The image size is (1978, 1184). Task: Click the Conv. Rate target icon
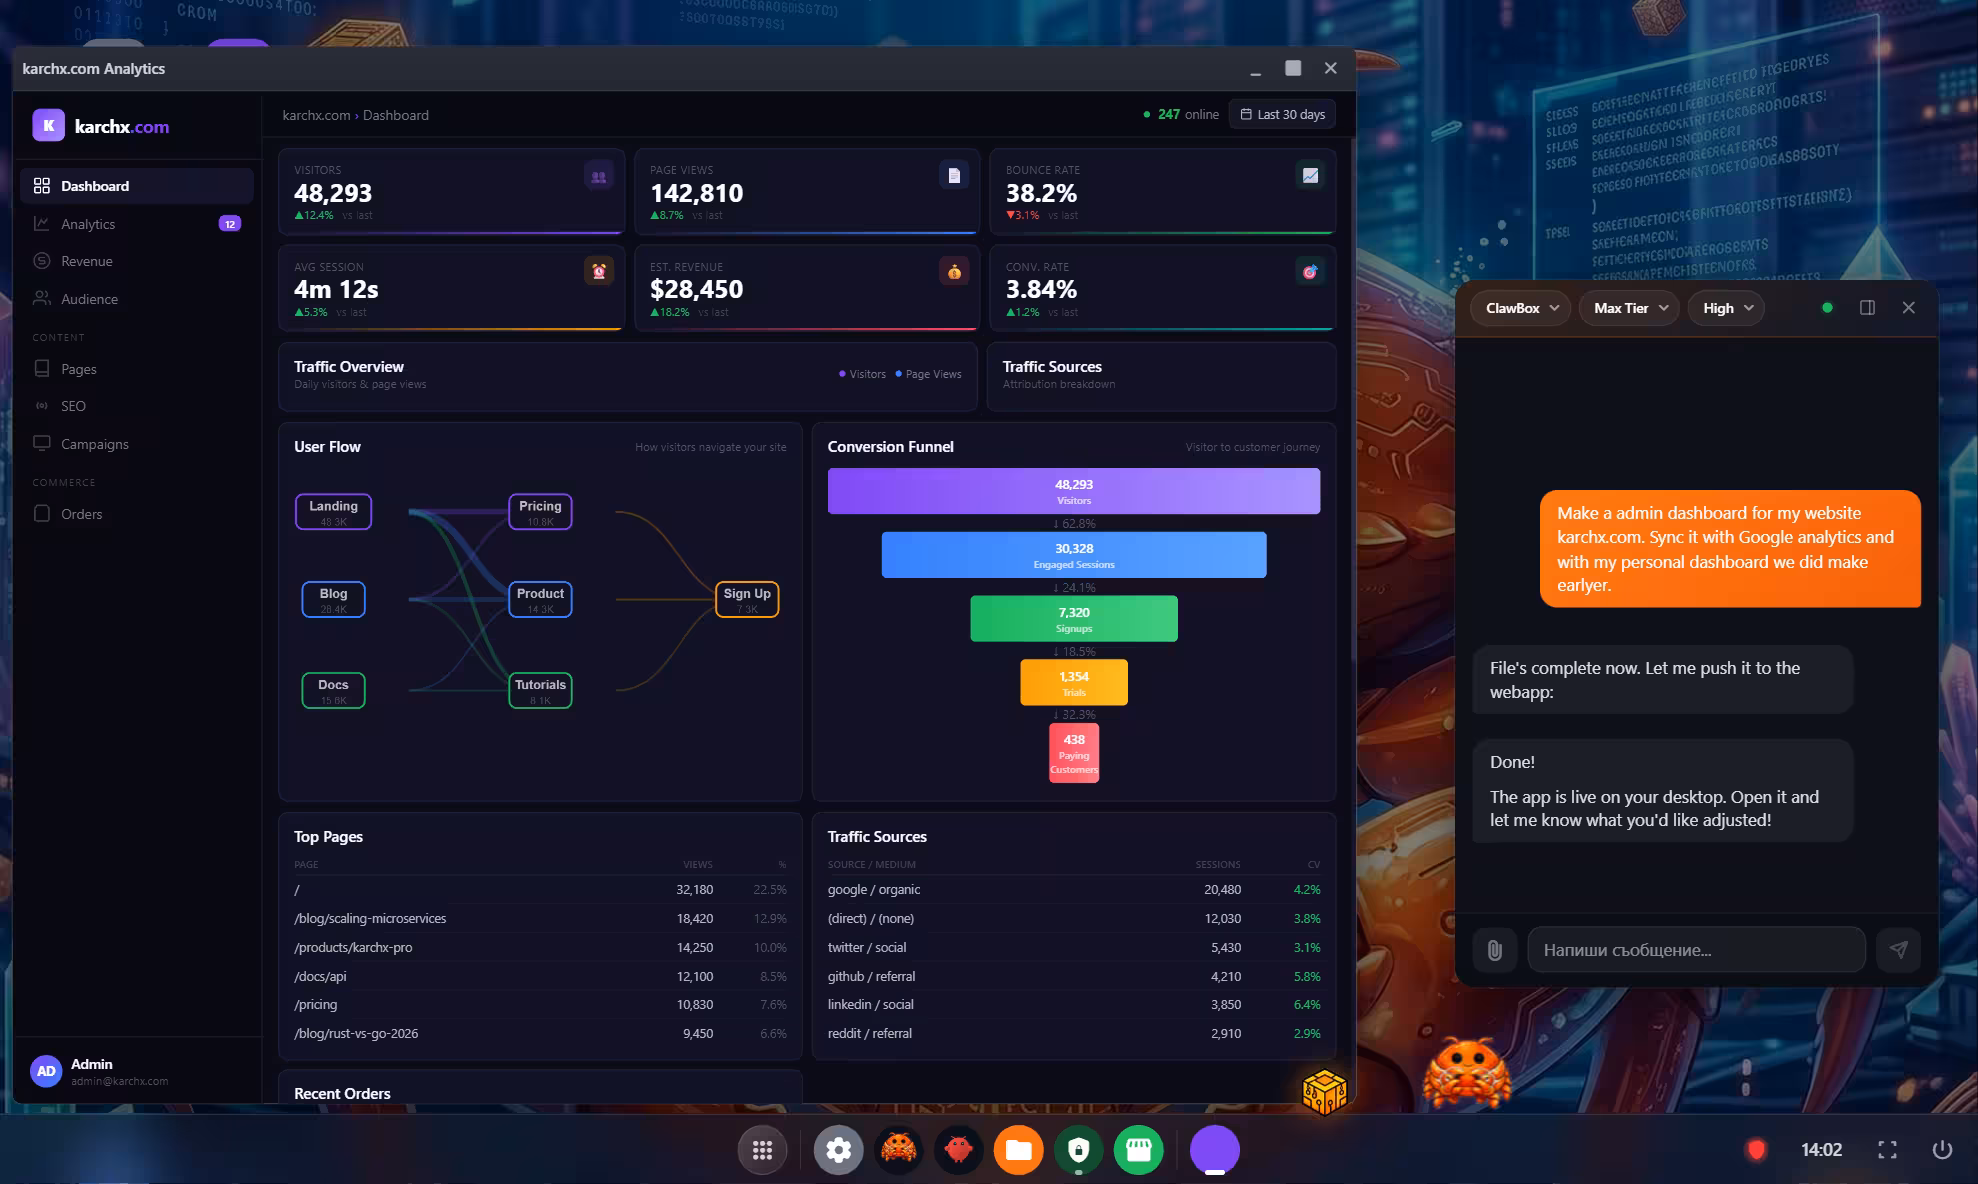[1310, 272]
